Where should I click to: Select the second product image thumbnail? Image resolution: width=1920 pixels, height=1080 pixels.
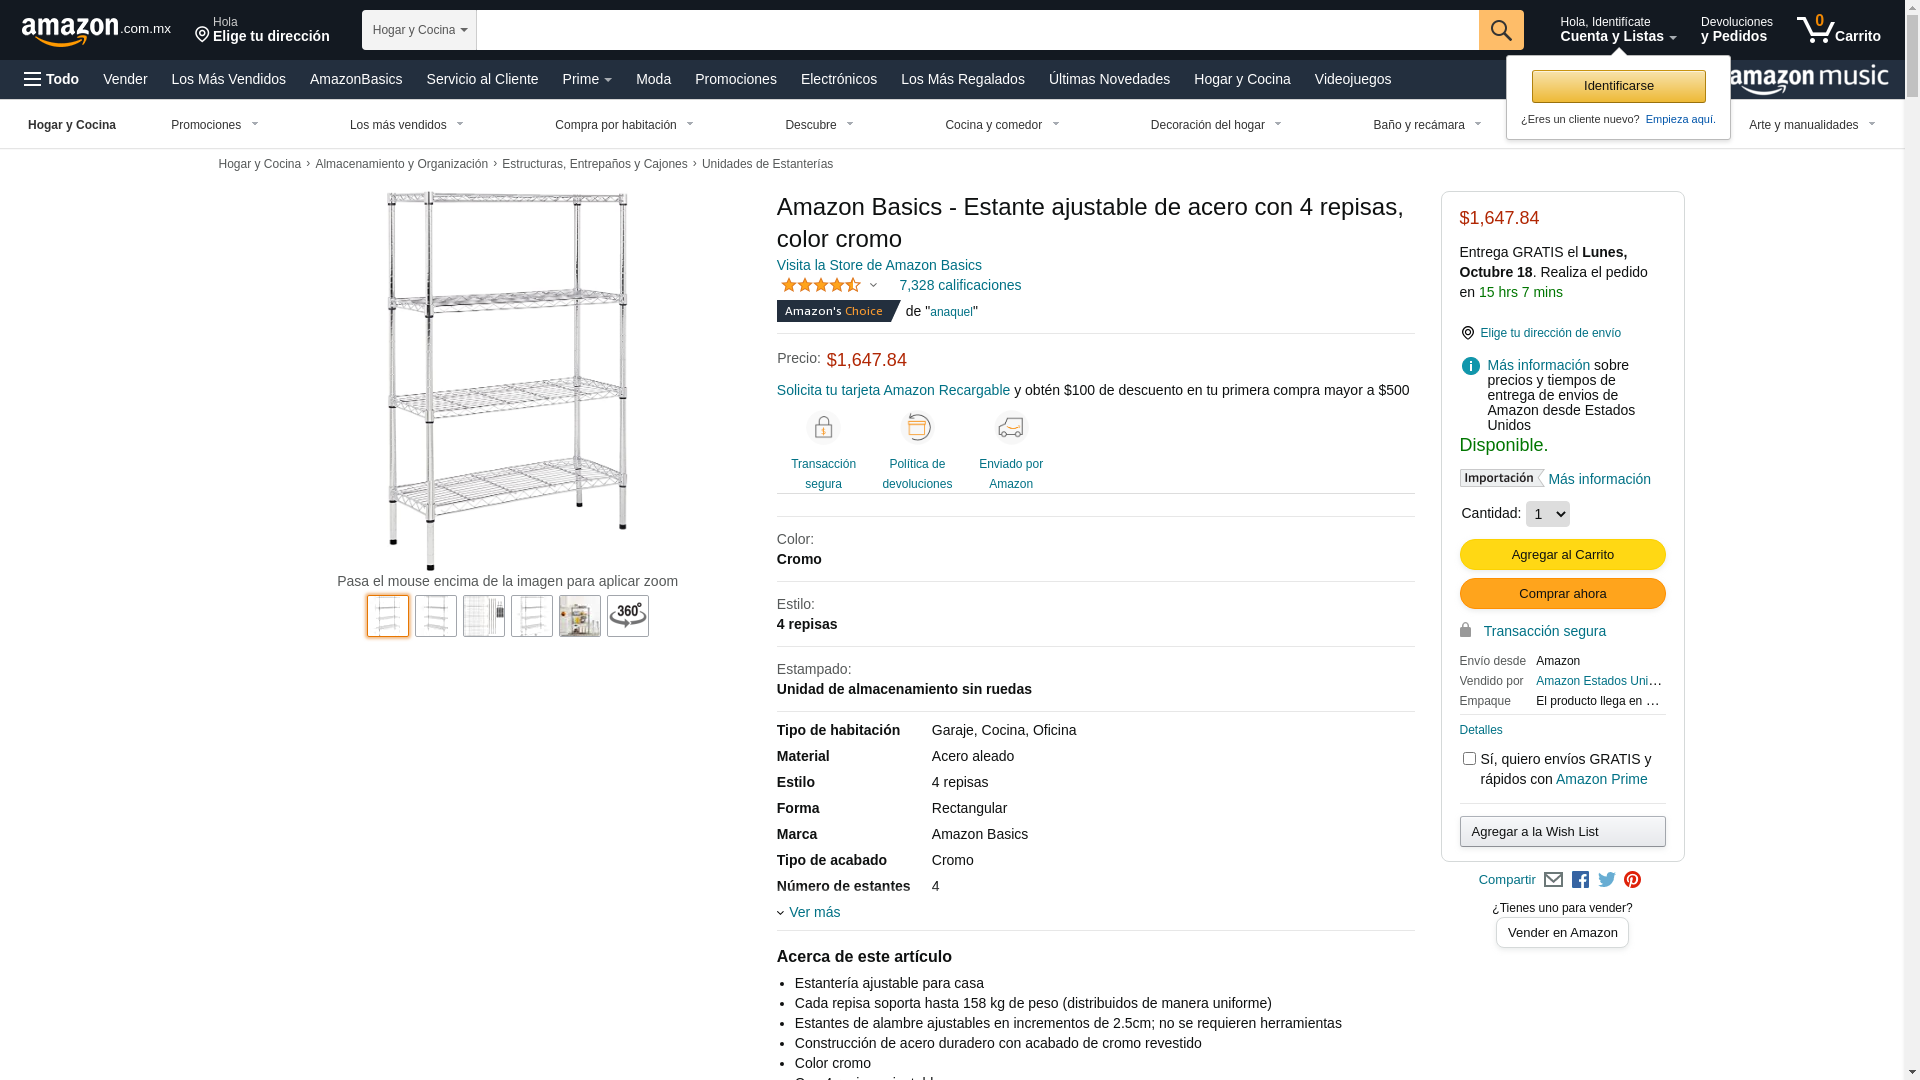(x=436, y=616)
